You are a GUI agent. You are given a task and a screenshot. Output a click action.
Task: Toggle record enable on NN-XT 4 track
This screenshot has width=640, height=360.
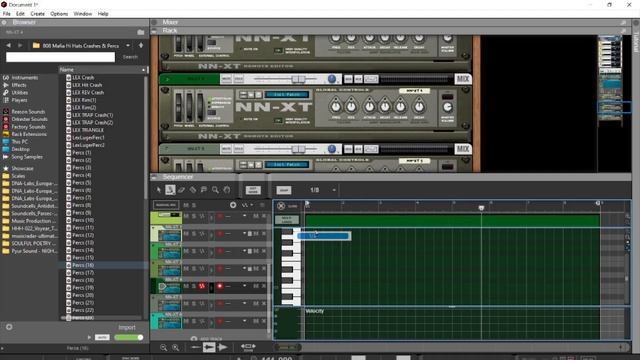(220, 286)
